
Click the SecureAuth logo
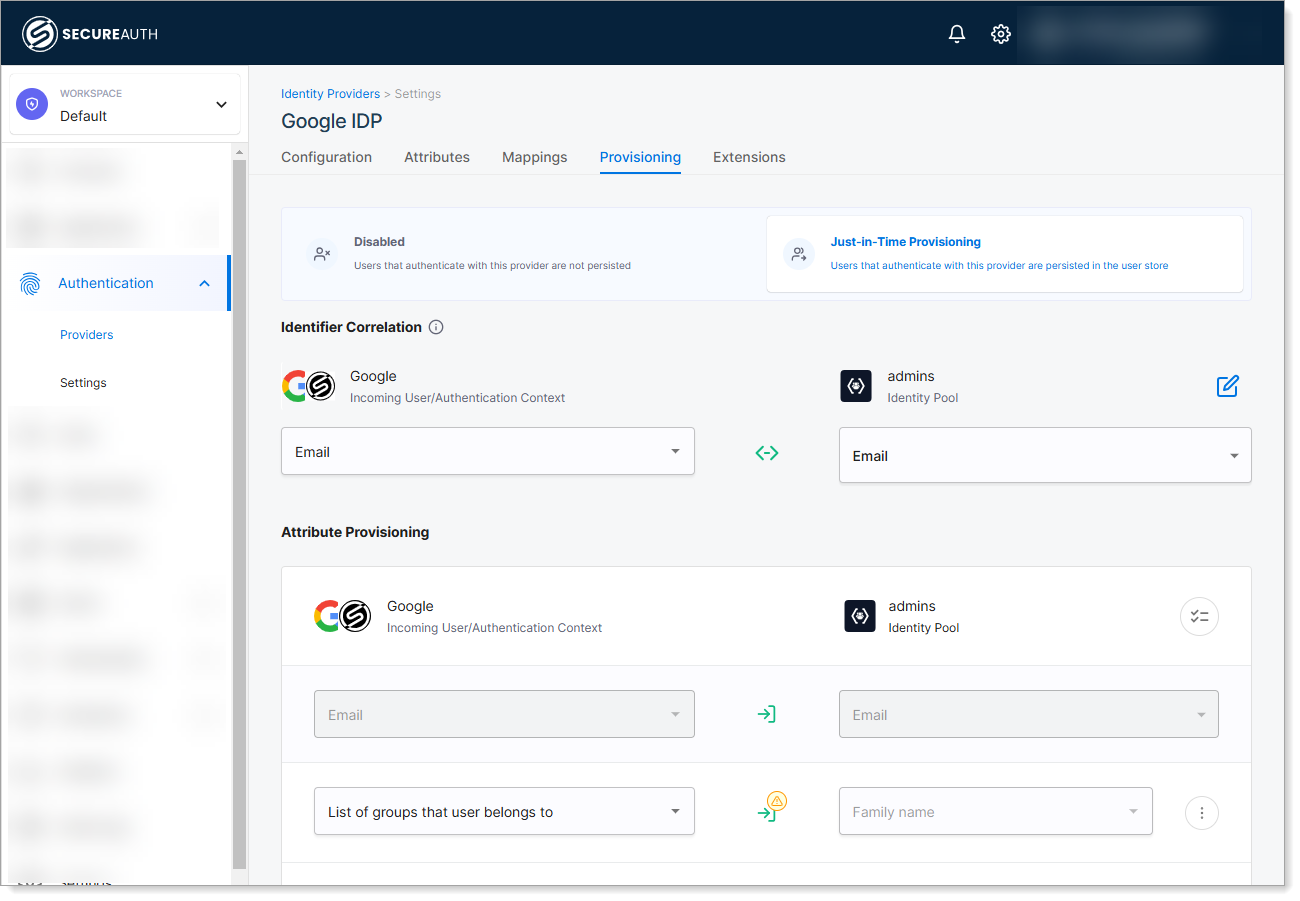91,34
